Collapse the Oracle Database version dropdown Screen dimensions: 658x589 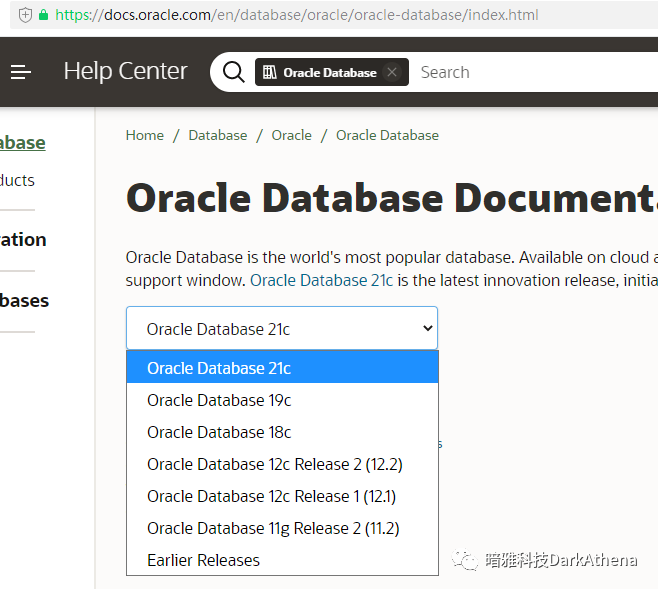click(x=282, y=328)
